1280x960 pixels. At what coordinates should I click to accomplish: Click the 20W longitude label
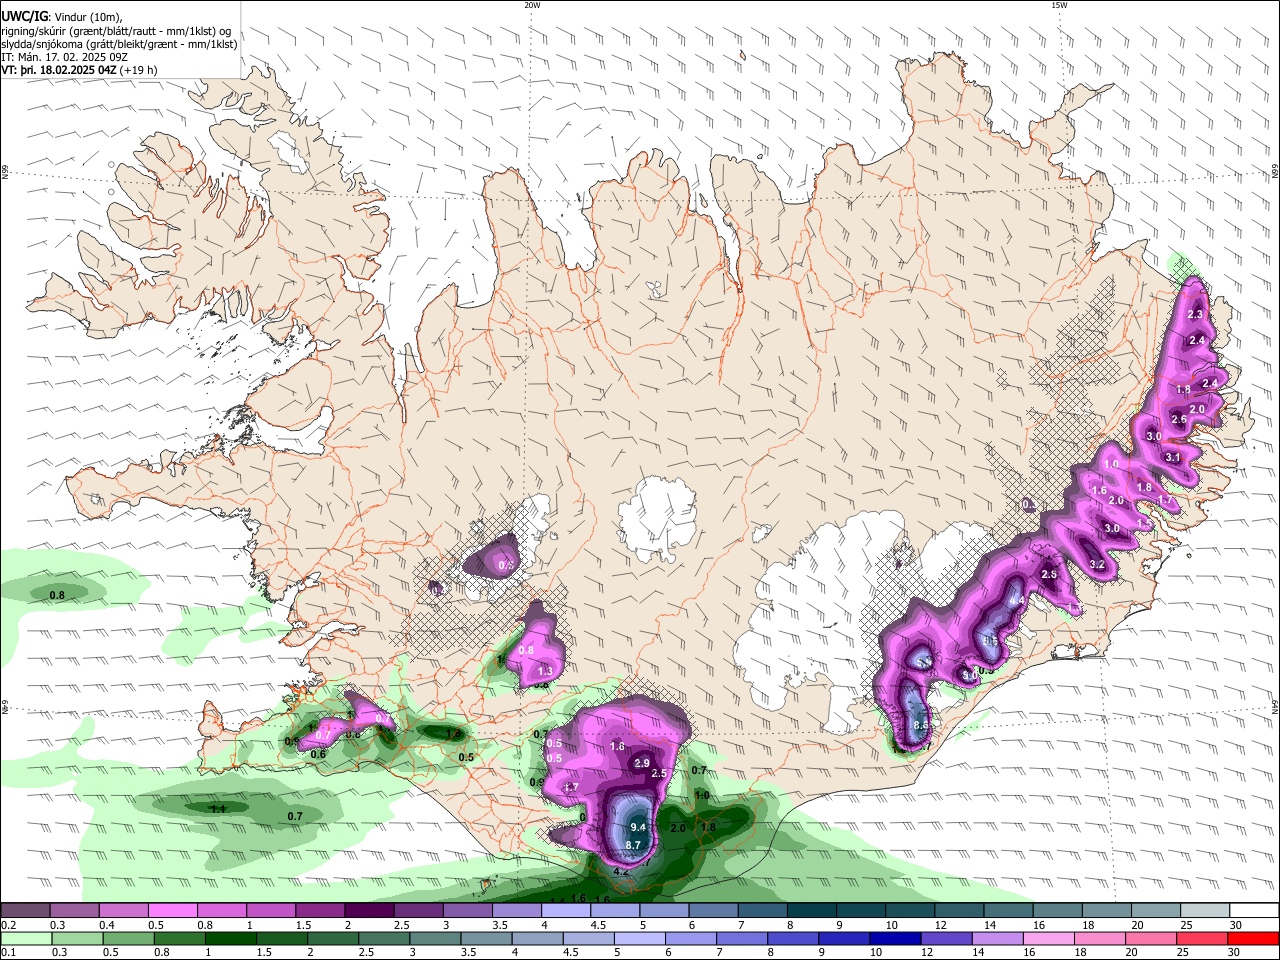(x=532, y=5)
